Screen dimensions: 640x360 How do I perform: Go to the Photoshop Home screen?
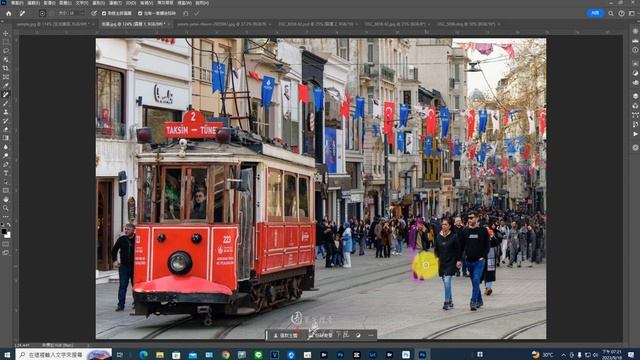9,13
